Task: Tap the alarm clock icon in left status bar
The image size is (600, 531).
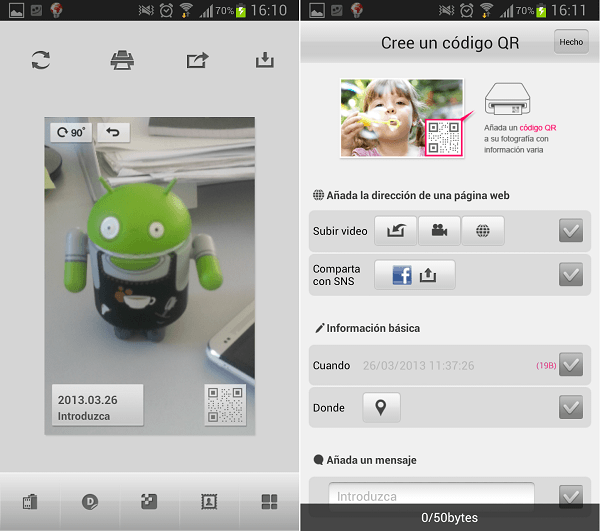Action: [166, 10]
